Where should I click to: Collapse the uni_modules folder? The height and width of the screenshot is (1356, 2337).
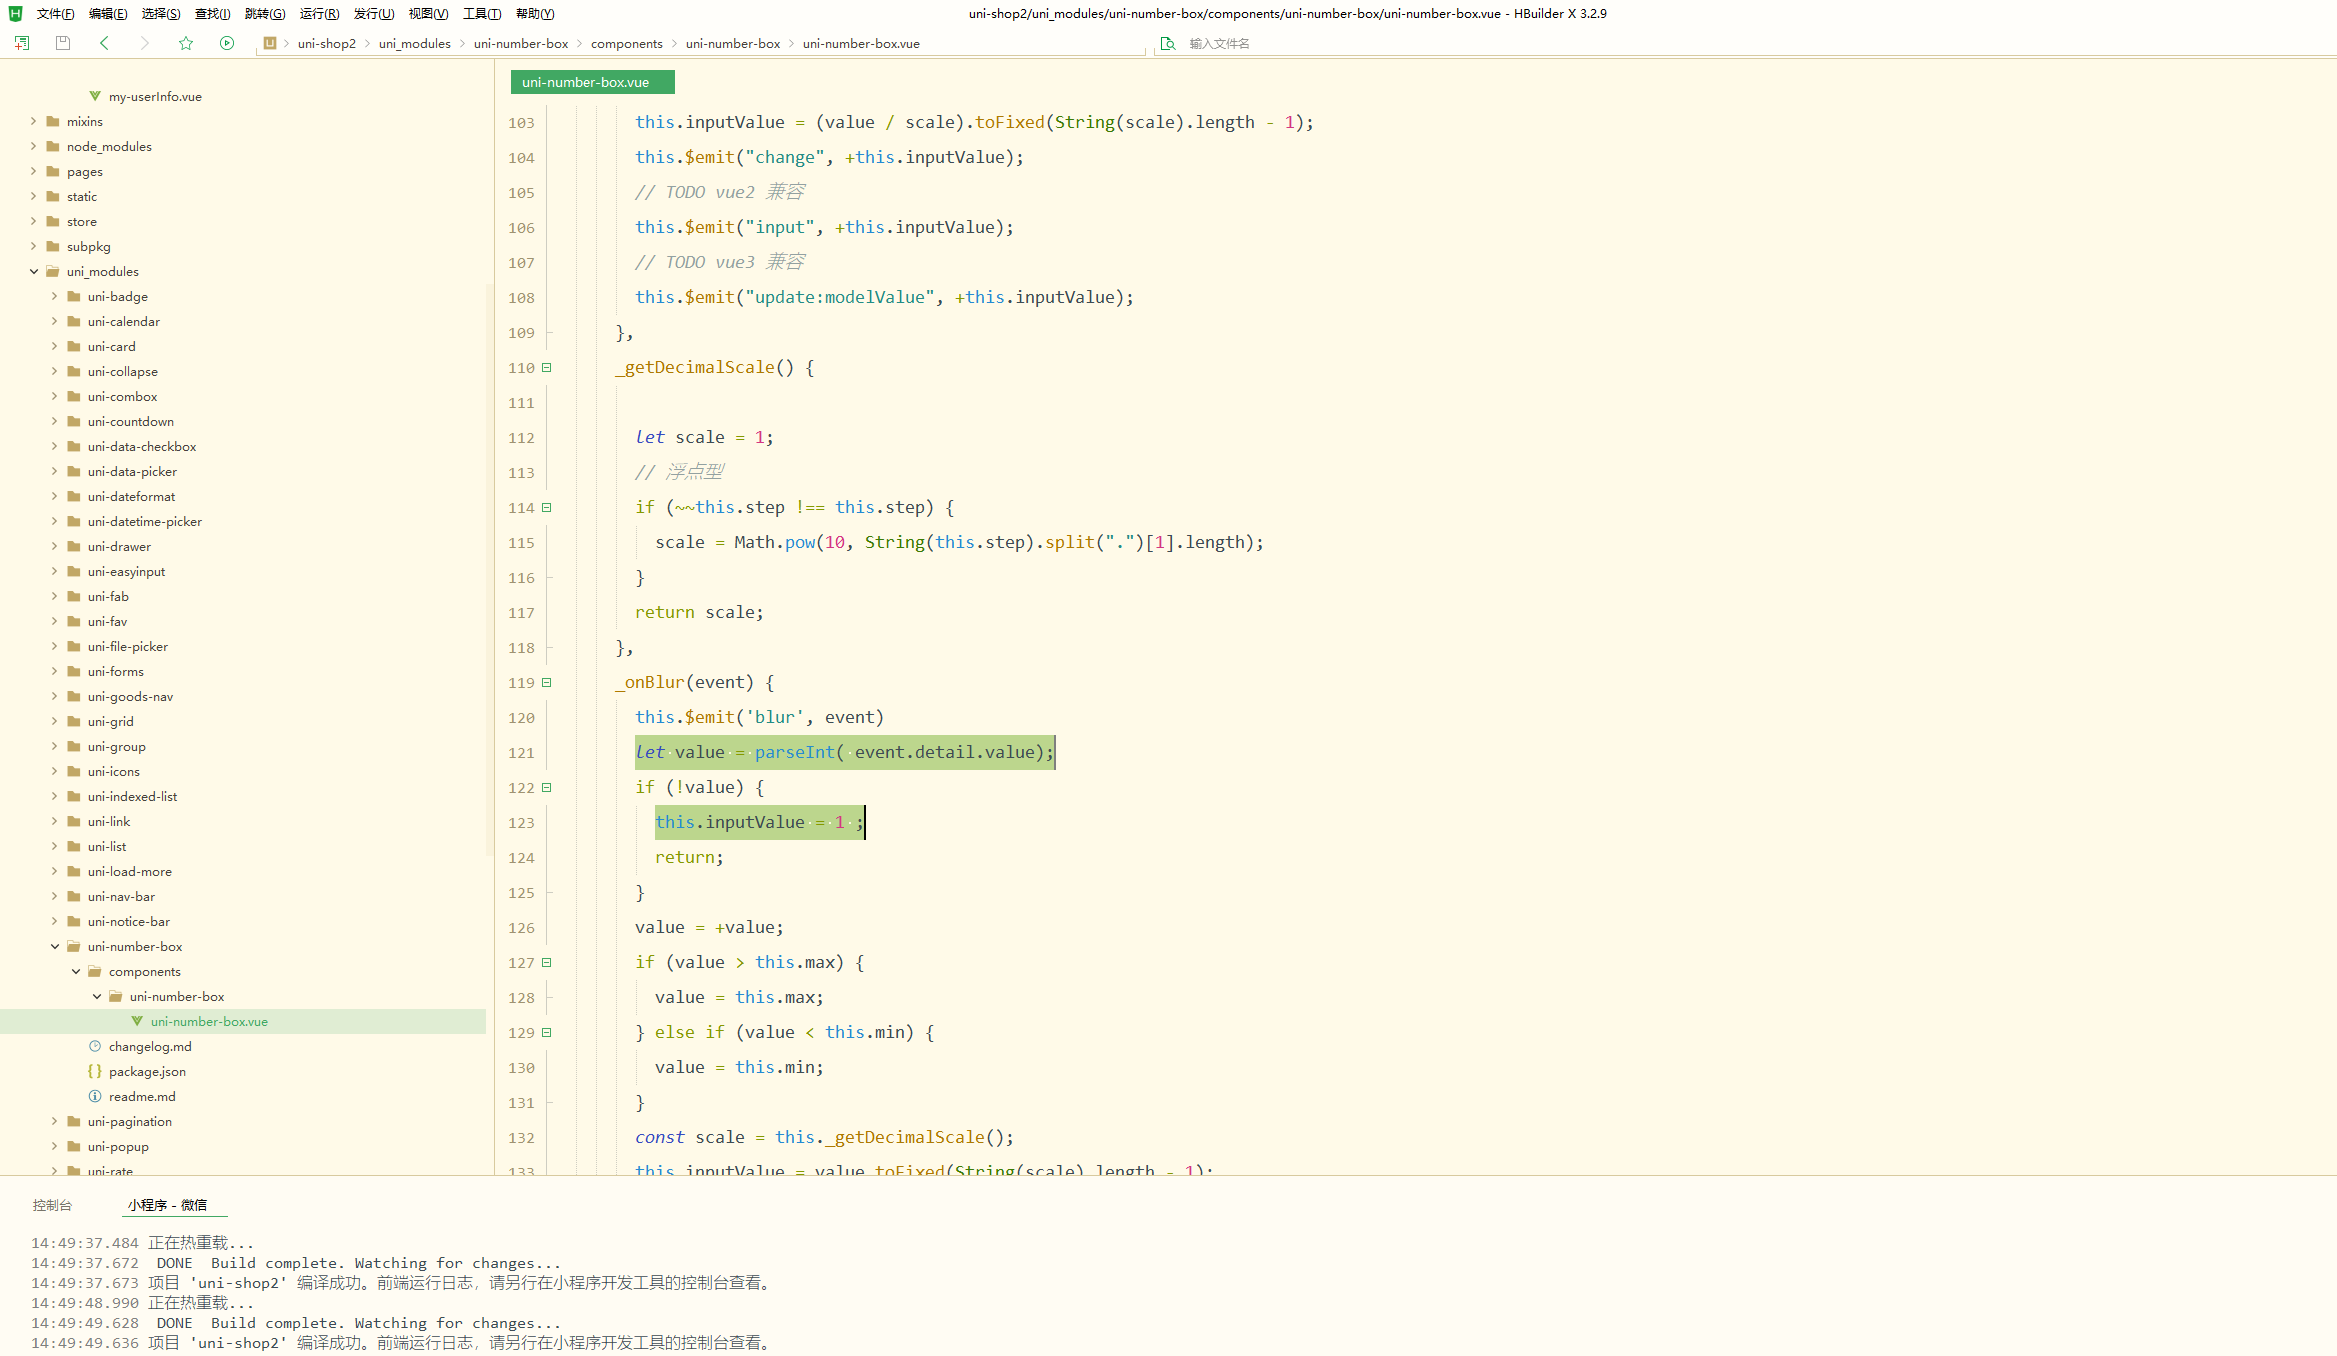point(34,271)
